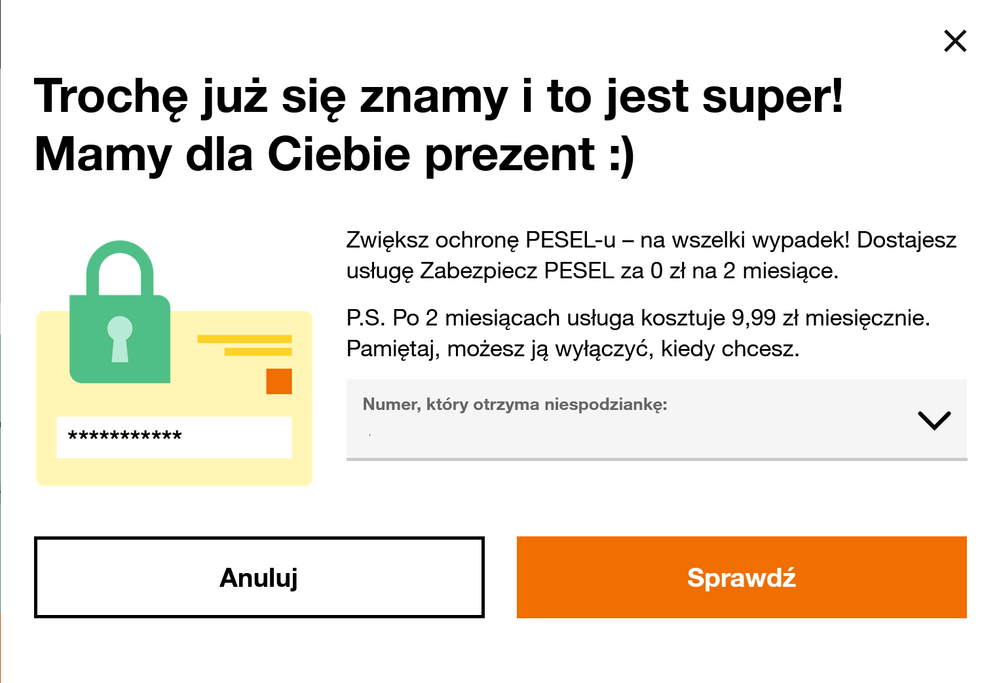Viewport: 999px width, 683px height.
Task: Dismiss the dialog with the X
Action: click(x=955, y=41)
